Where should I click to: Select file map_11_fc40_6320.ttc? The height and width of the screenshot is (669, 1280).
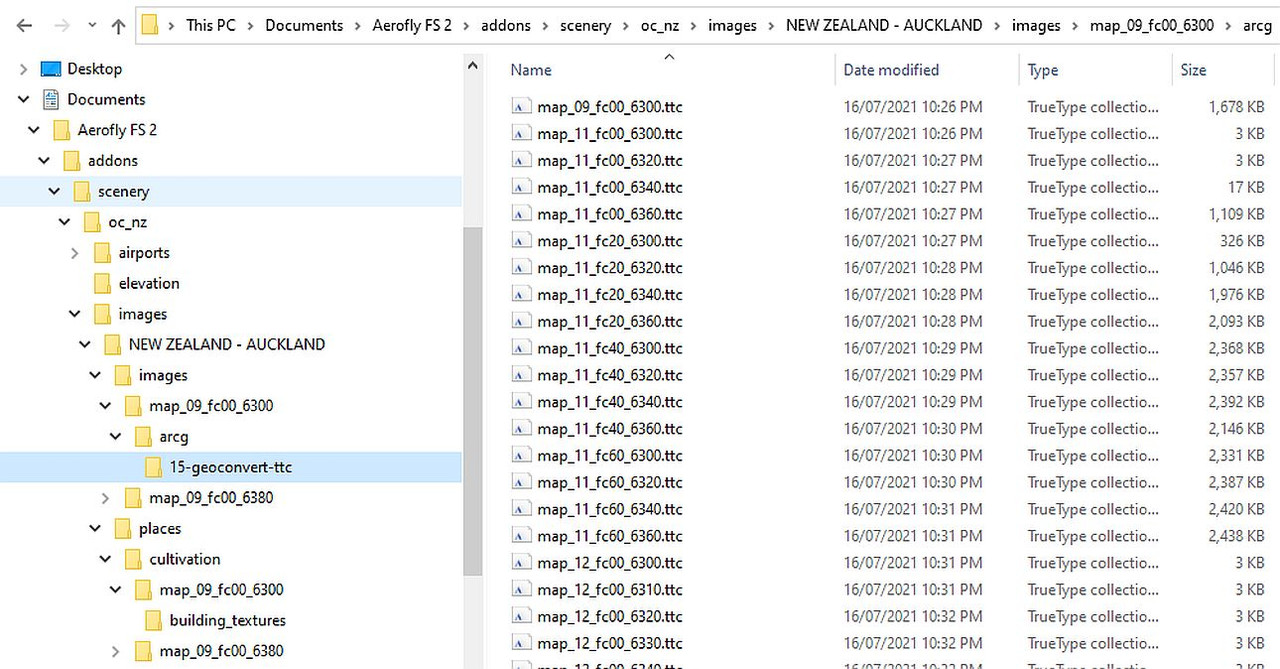point(610,375)
